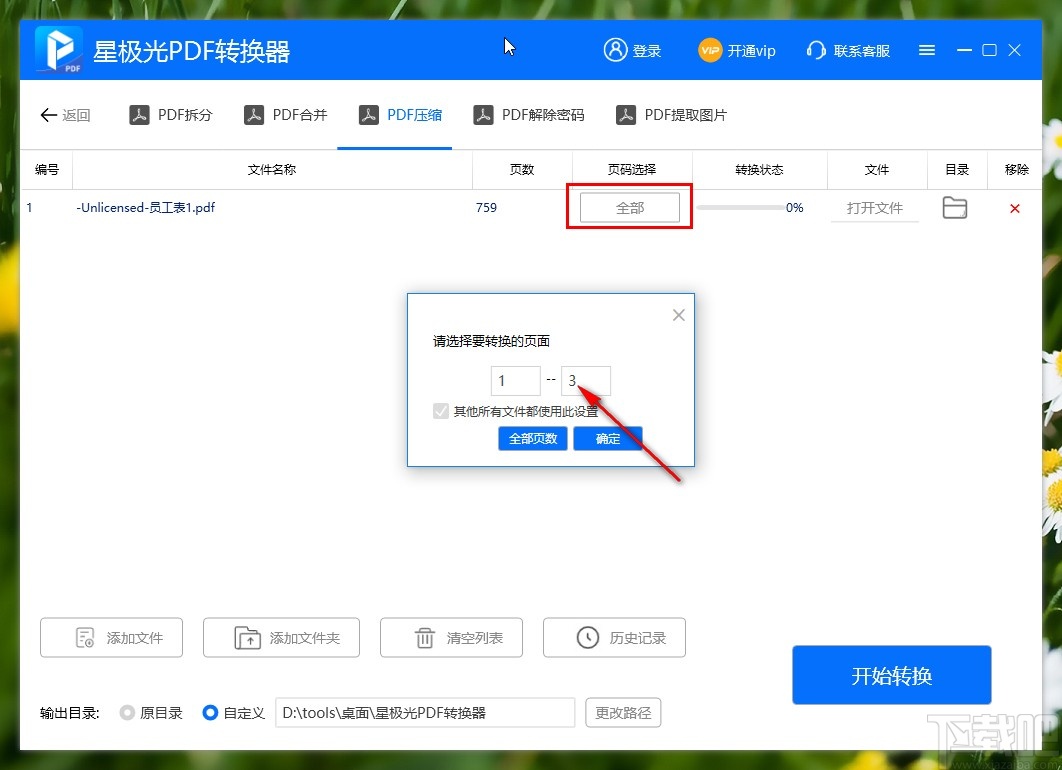
Task: Click the file name -Unlicensed-员工表1.pdf
Action: (x=146, y=207)
